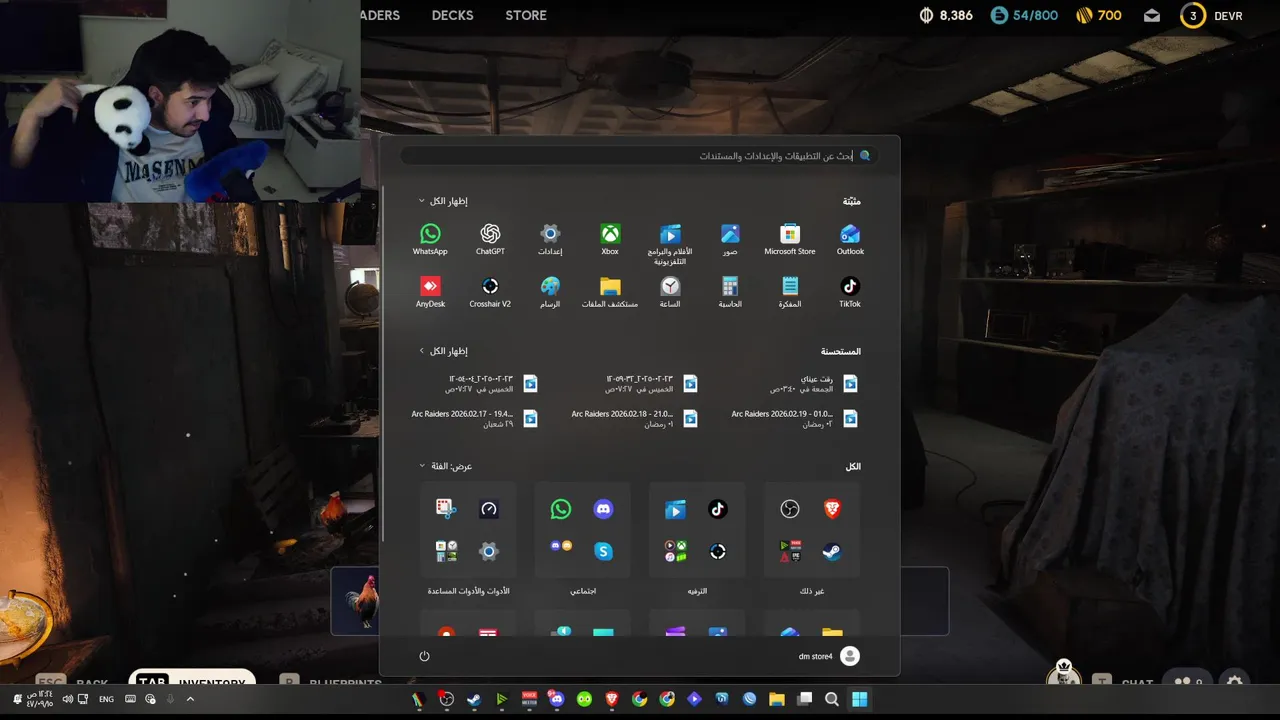Open the pinned Microsoft Store
Image resolution: width=1280 pixels, height=720 pixels.
point(790,239)
